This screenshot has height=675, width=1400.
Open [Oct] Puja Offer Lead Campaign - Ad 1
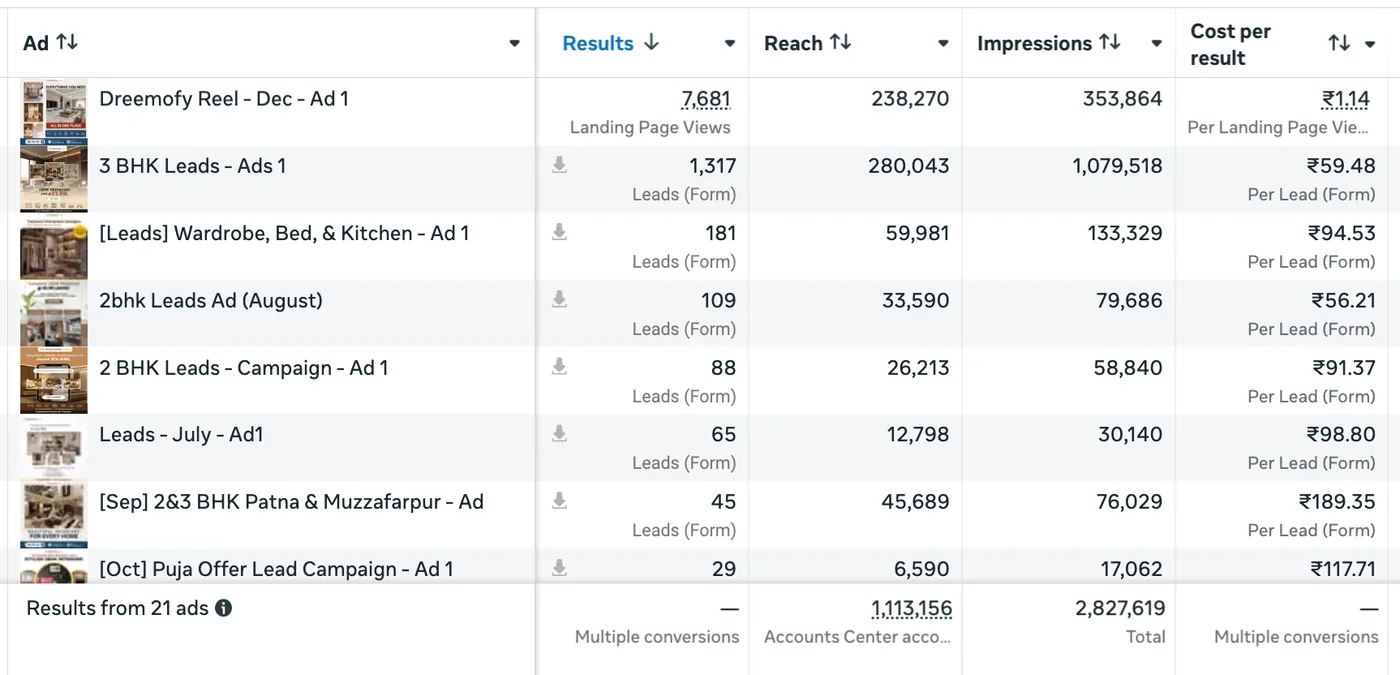click(276, 569)
